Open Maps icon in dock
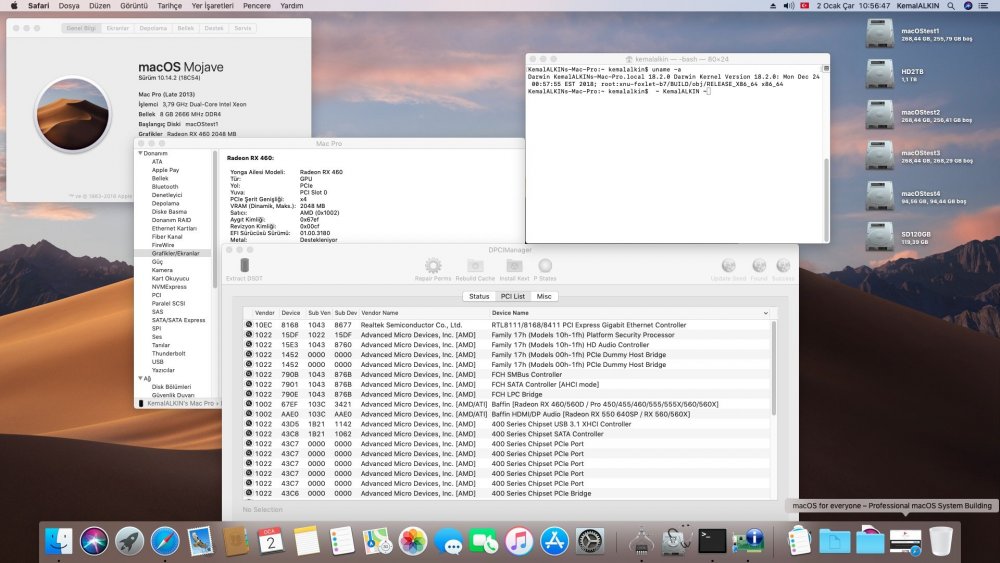Viewport: 1000px width, 563px height. tap(378, 541)
